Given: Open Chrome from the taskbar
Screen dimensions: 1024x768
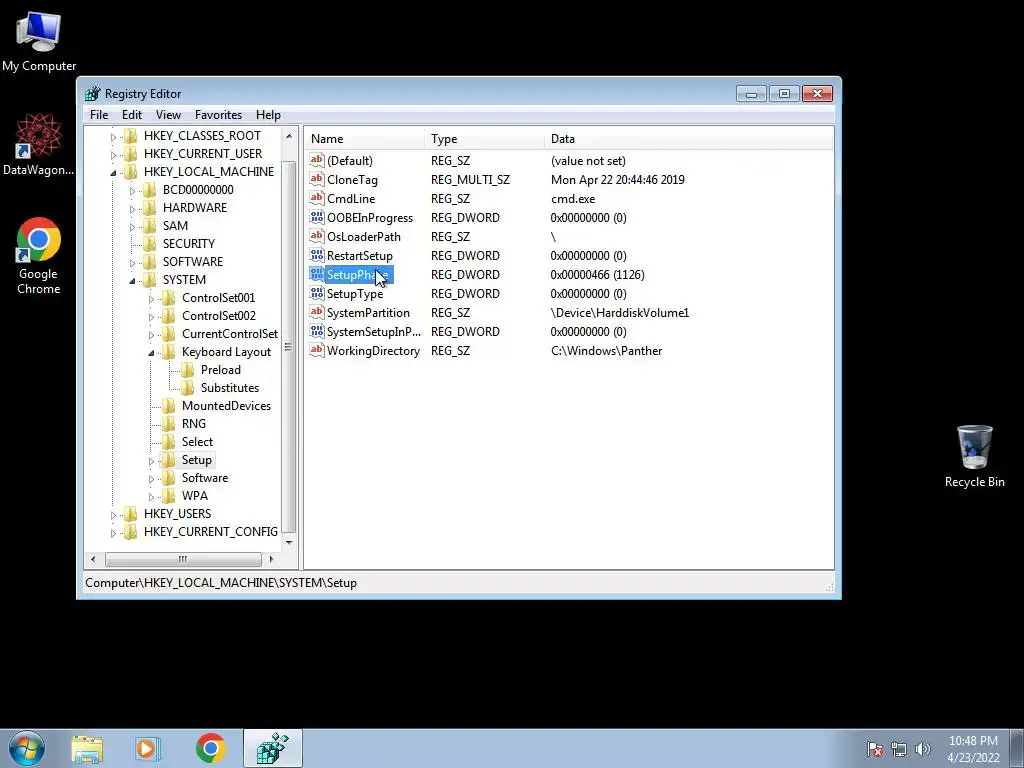Looking at the screenshot, I should click(x=210, y=748).
